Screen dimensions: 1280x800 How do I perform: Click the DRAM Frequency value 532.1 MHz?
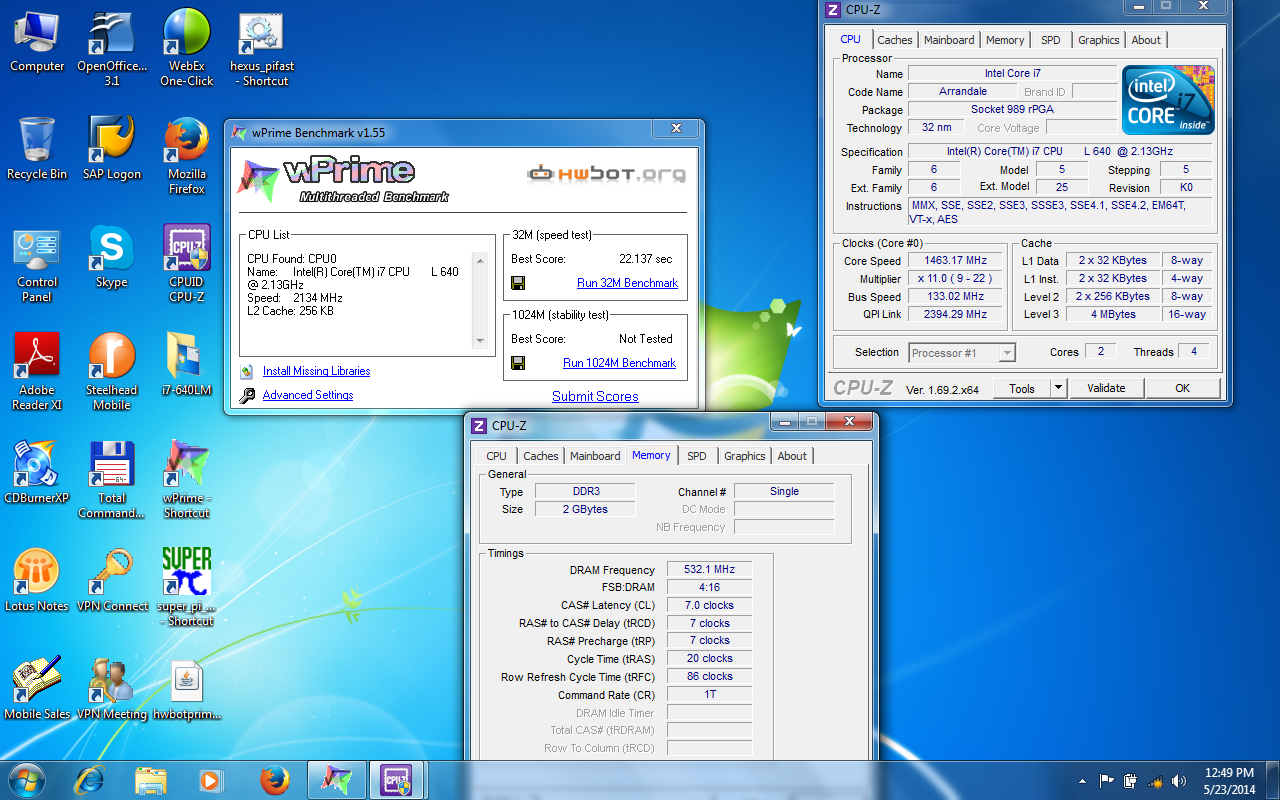[x=710, y=570]
